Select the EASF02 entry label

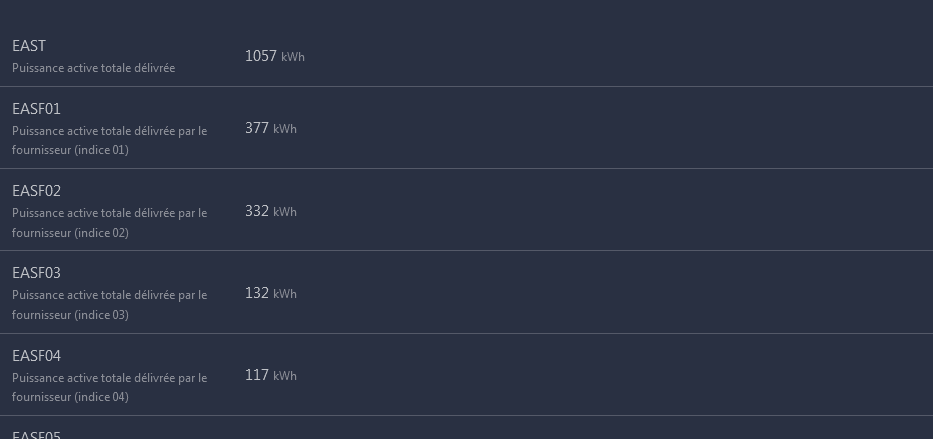[36, 191]
